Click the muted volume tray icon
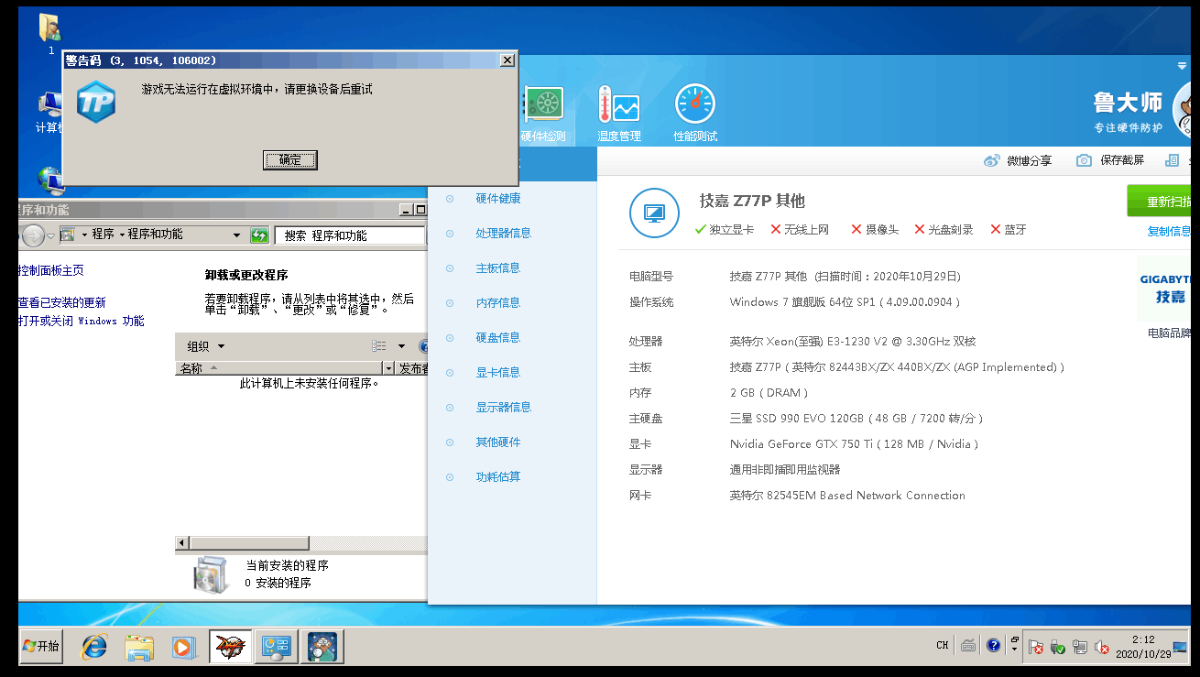This screenshot has height=677, width=1200. tap(1102, 647)
